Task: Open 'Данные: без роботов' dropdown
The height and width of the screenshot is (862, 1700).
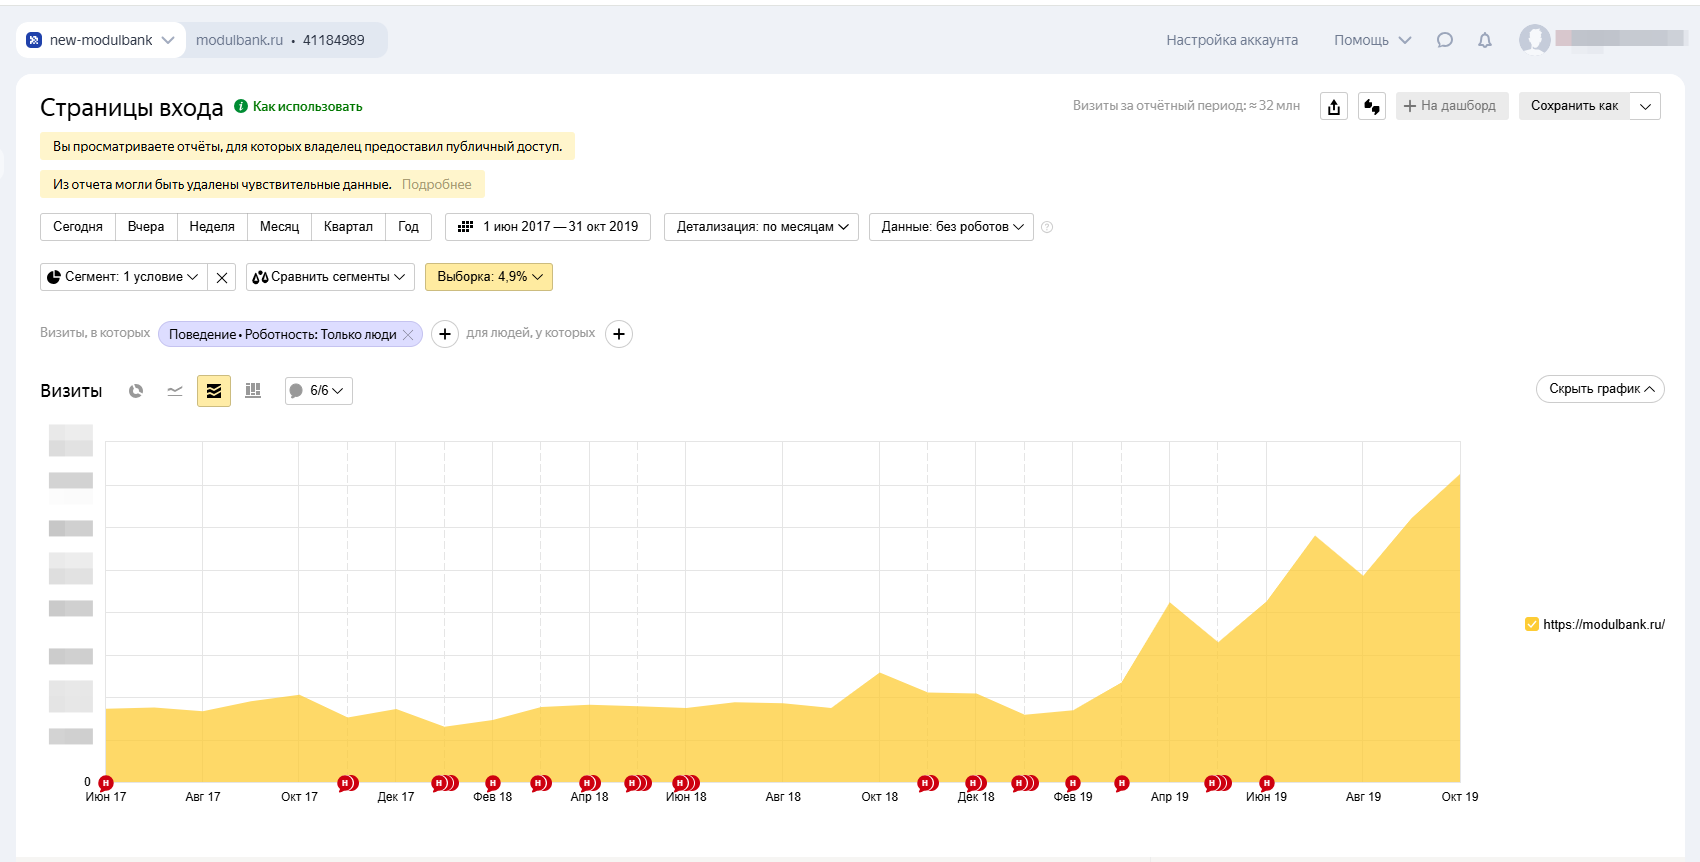Action: coord(951,227)
